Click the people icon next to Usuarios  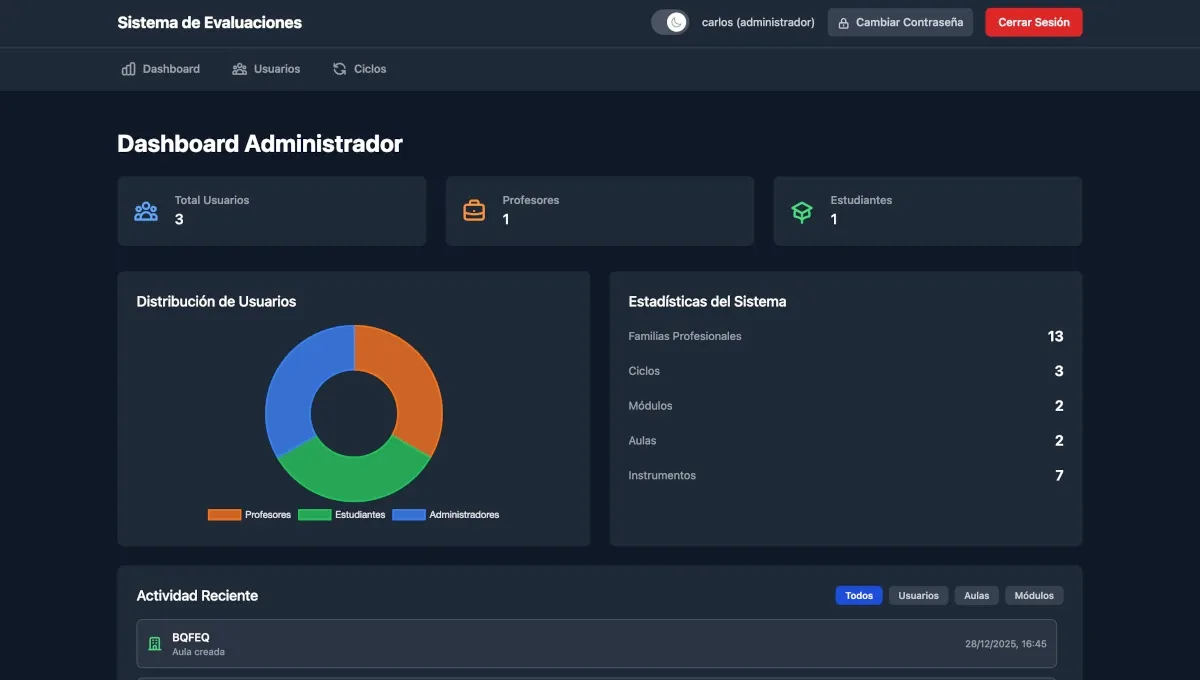point(238,68)
